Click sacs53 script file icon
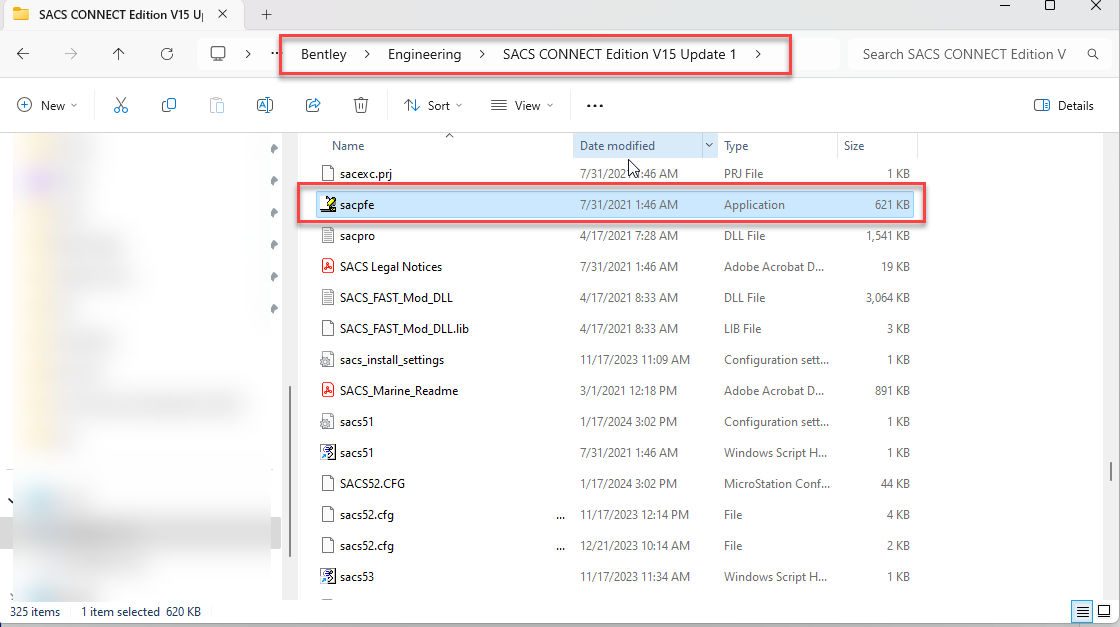This screenshot has width=1120, height=627. click(328, 577)
